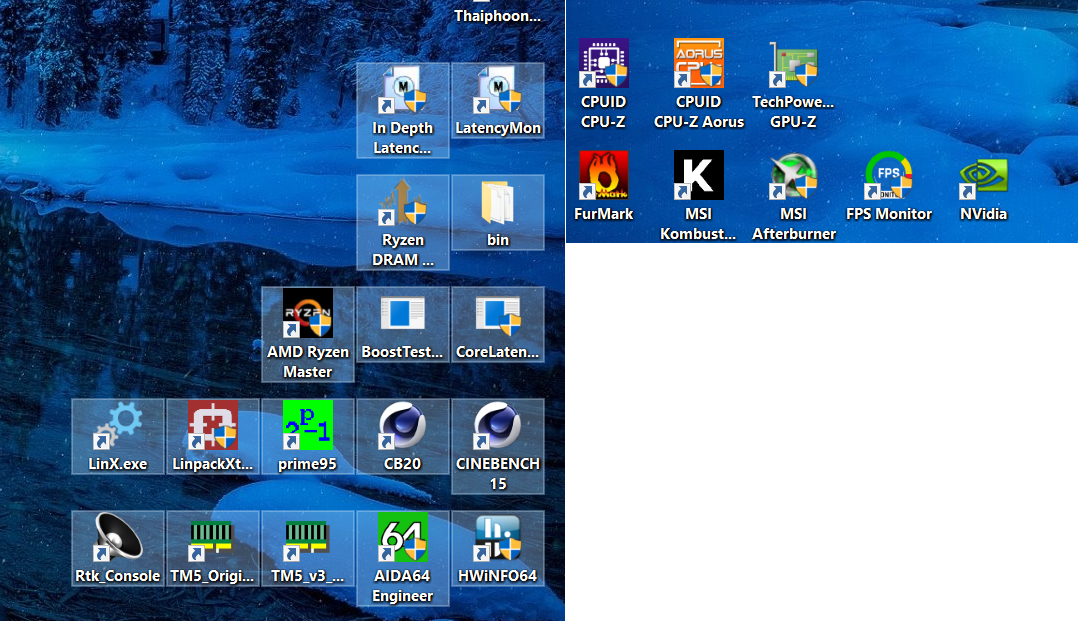Launch the LatencyMon shortcut
The height and width of the screenshot is (621, 1080).
(497, 101)
